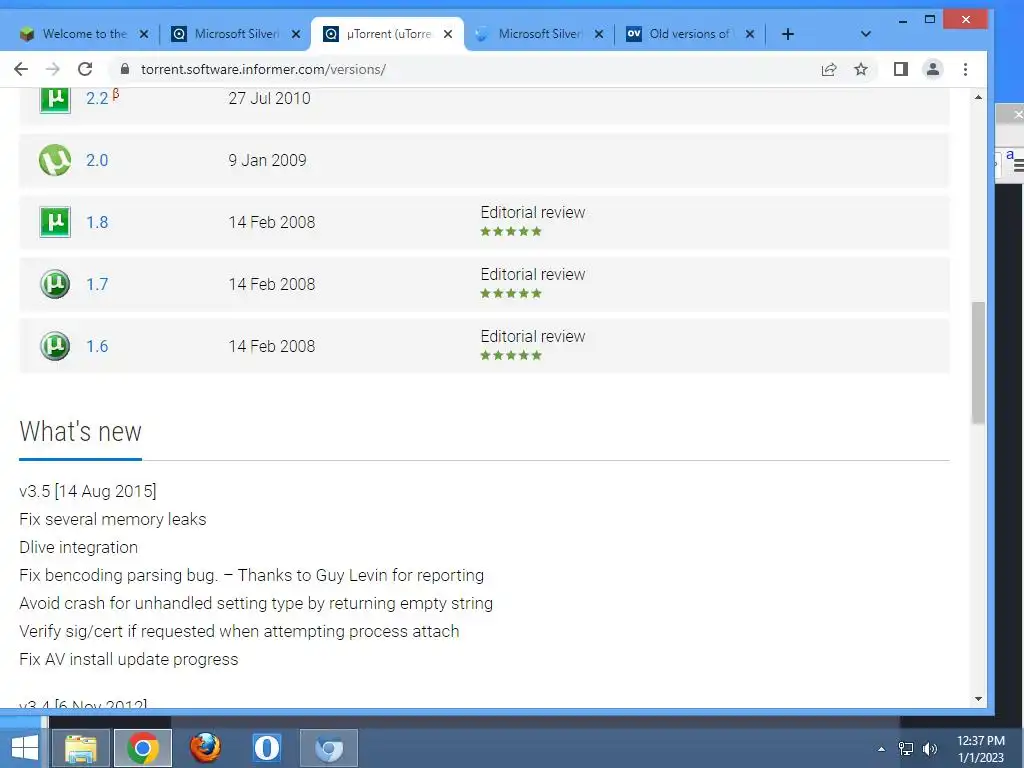Click the Chromium taskbar icon
This screenshot has height=768, width=1024.
(328, 748)
